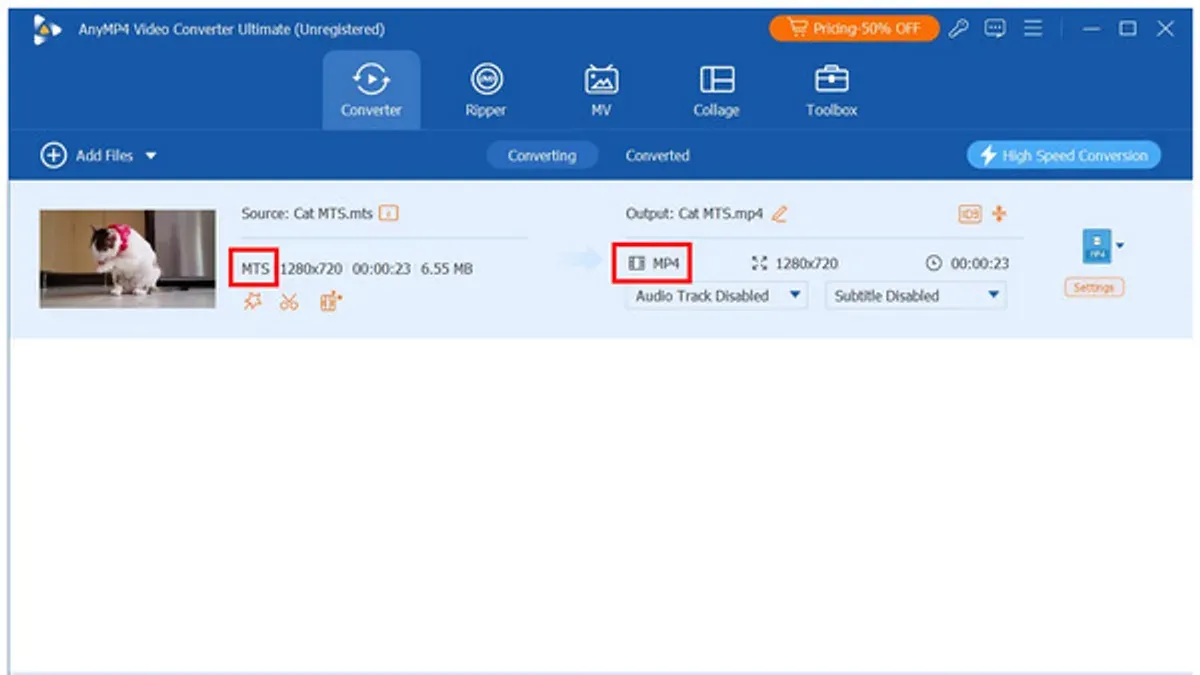Open the edit effects star-wand icon
This screenshot has height=675, width=1200.
point(253,301)
